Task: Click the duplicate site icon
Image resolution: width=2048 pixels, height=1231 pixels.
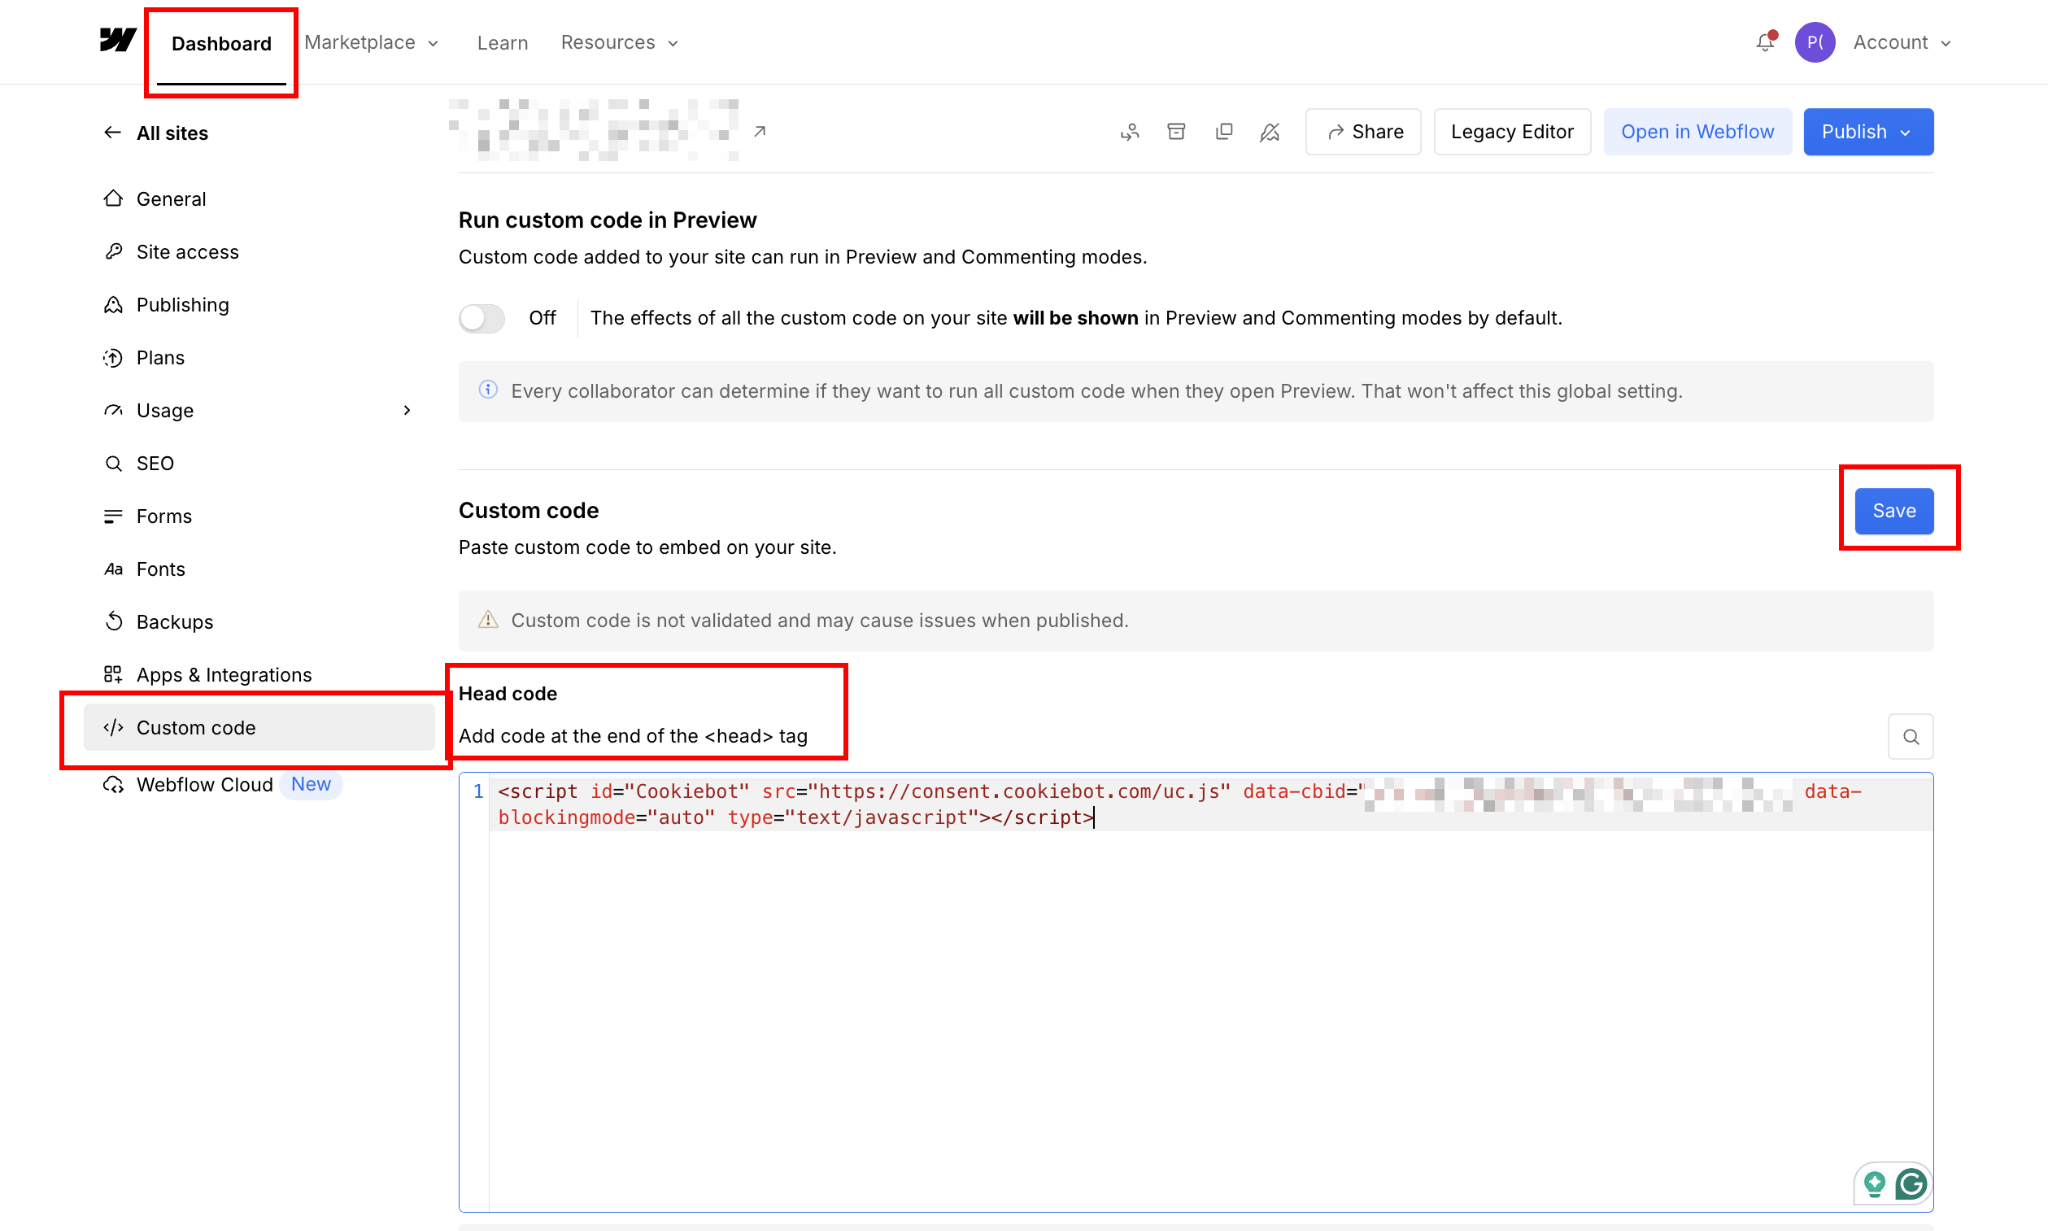Action: pyautogui.click(x=1223, y=132)
